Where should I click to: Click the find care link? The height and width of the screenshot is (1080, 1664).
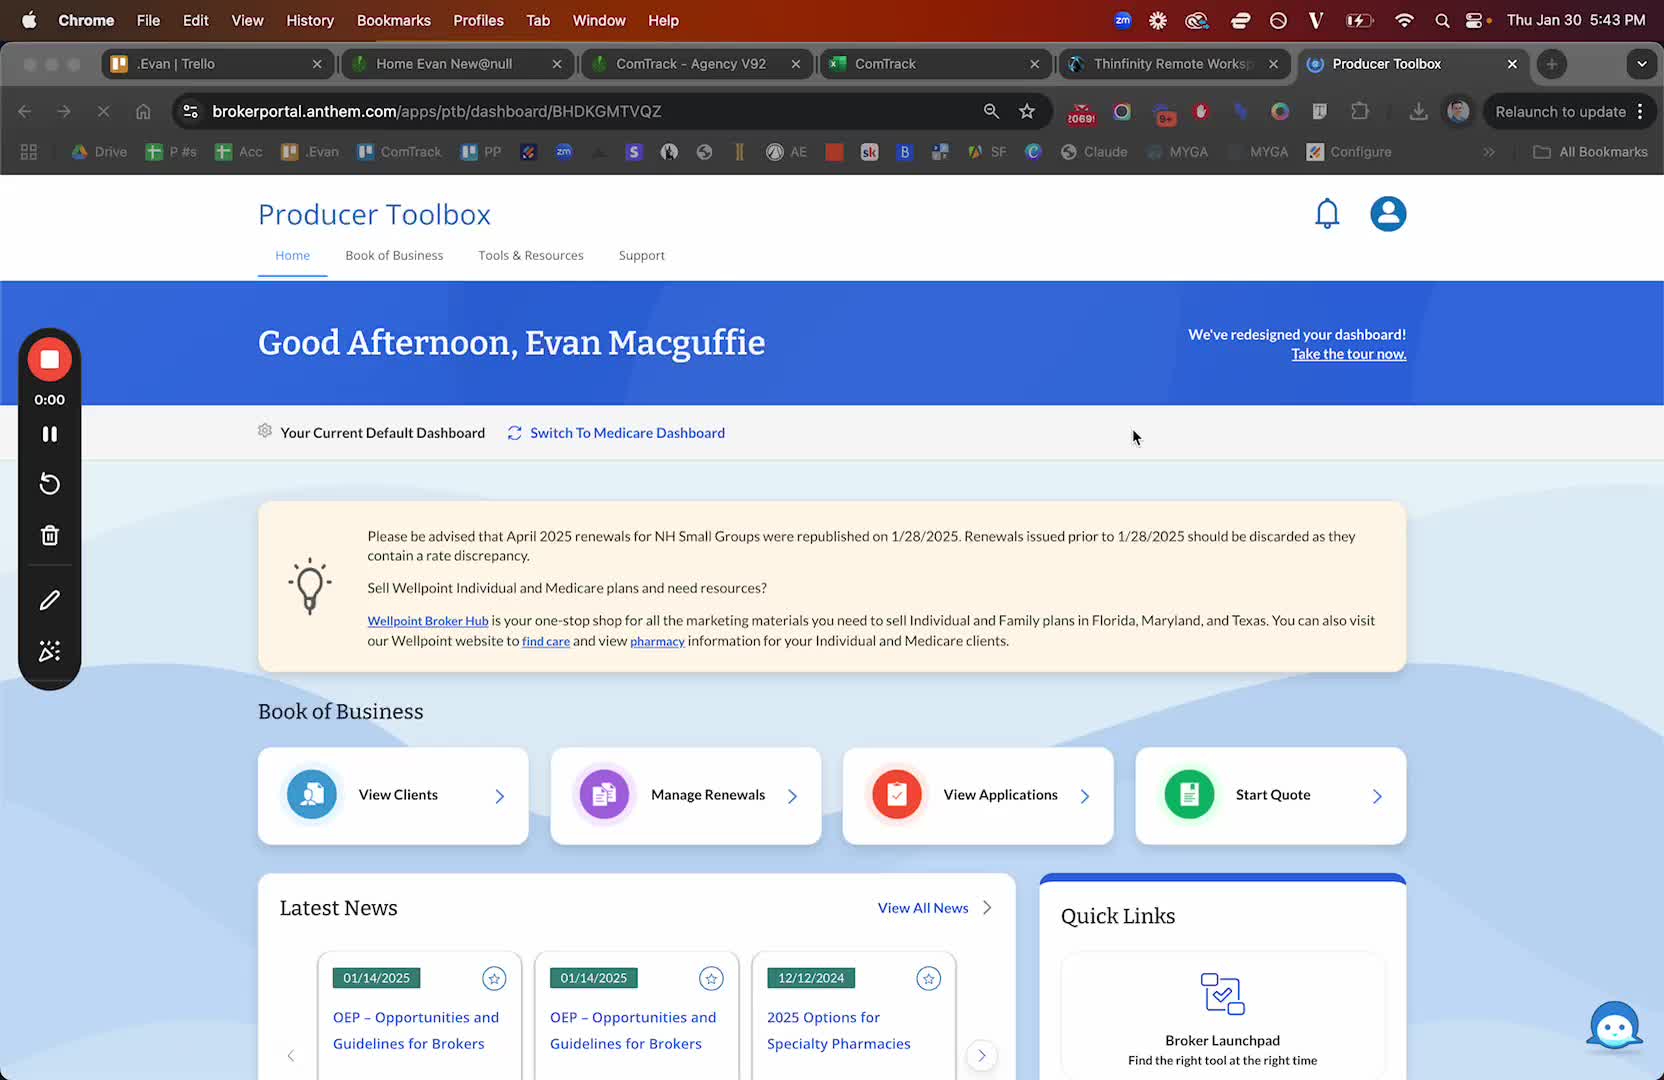[x=546, y=642]
